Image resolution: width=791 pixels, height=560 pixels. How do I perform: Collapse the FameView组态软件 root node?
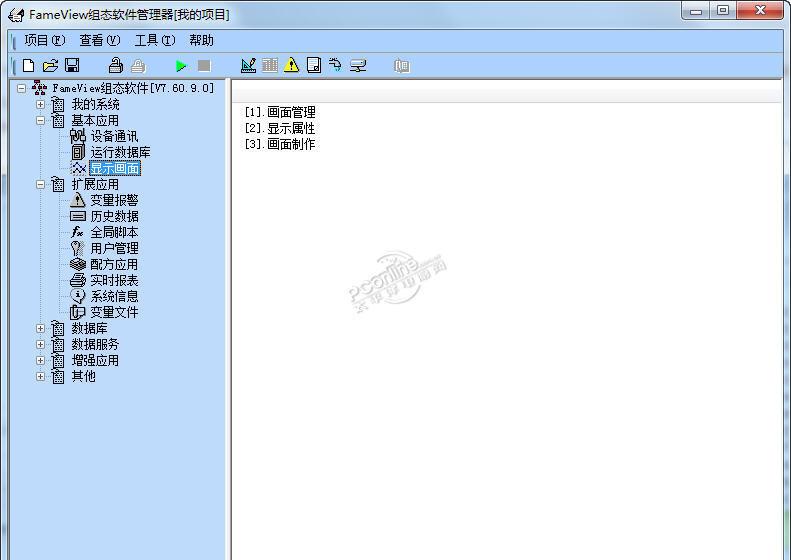(21, 88)
